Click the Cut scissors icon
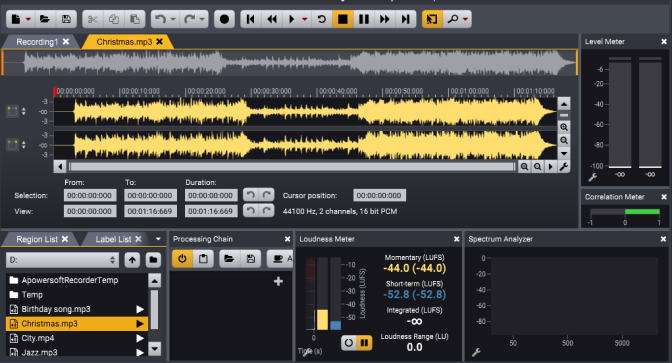This screenshot has height=363, width=672. tap(93, 19)
